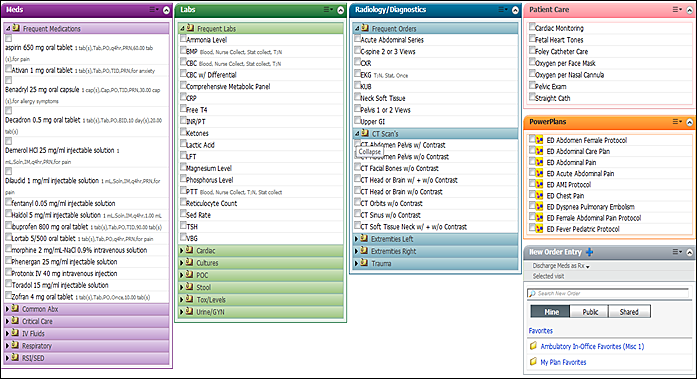Expand the IV Fluids section

(x=8, y=333)
